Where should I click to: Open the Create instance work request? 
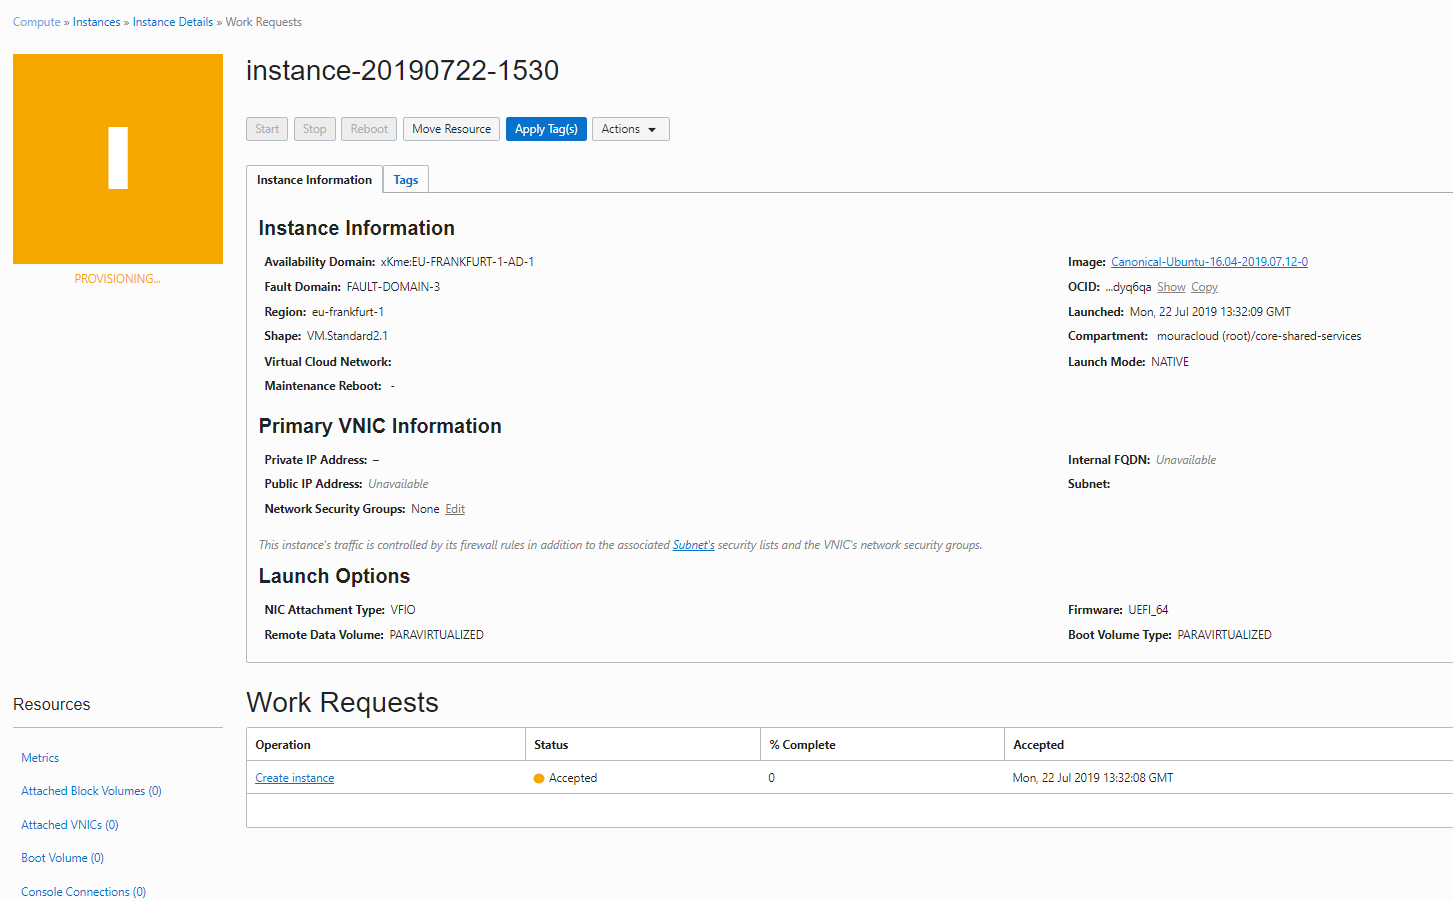coord(294,777)
